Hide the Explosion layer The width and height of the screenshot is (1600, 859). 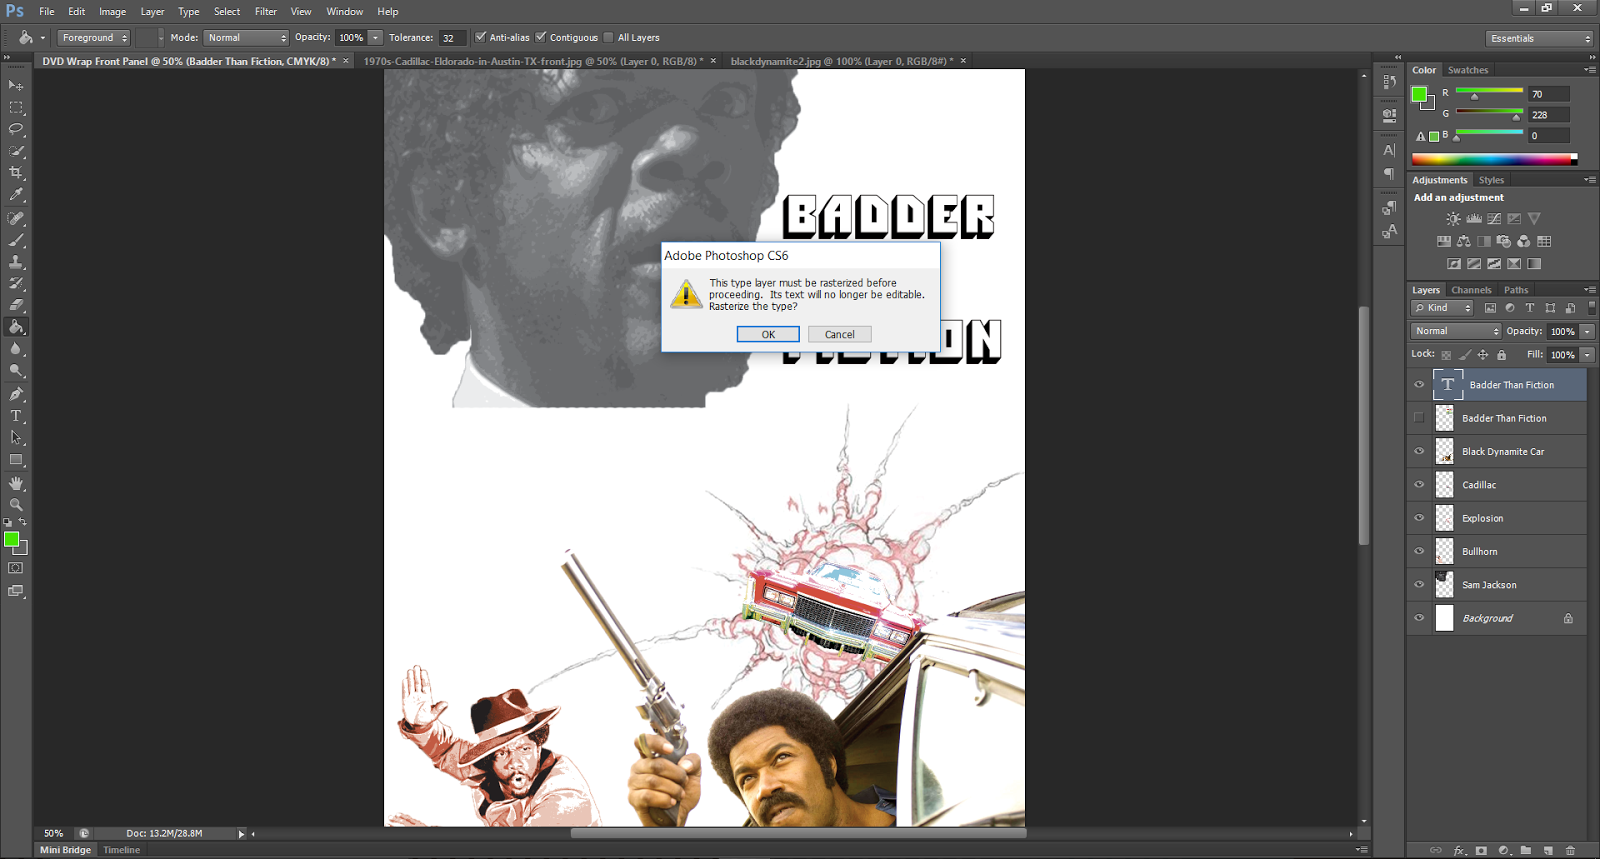[x=1419, y=518]
